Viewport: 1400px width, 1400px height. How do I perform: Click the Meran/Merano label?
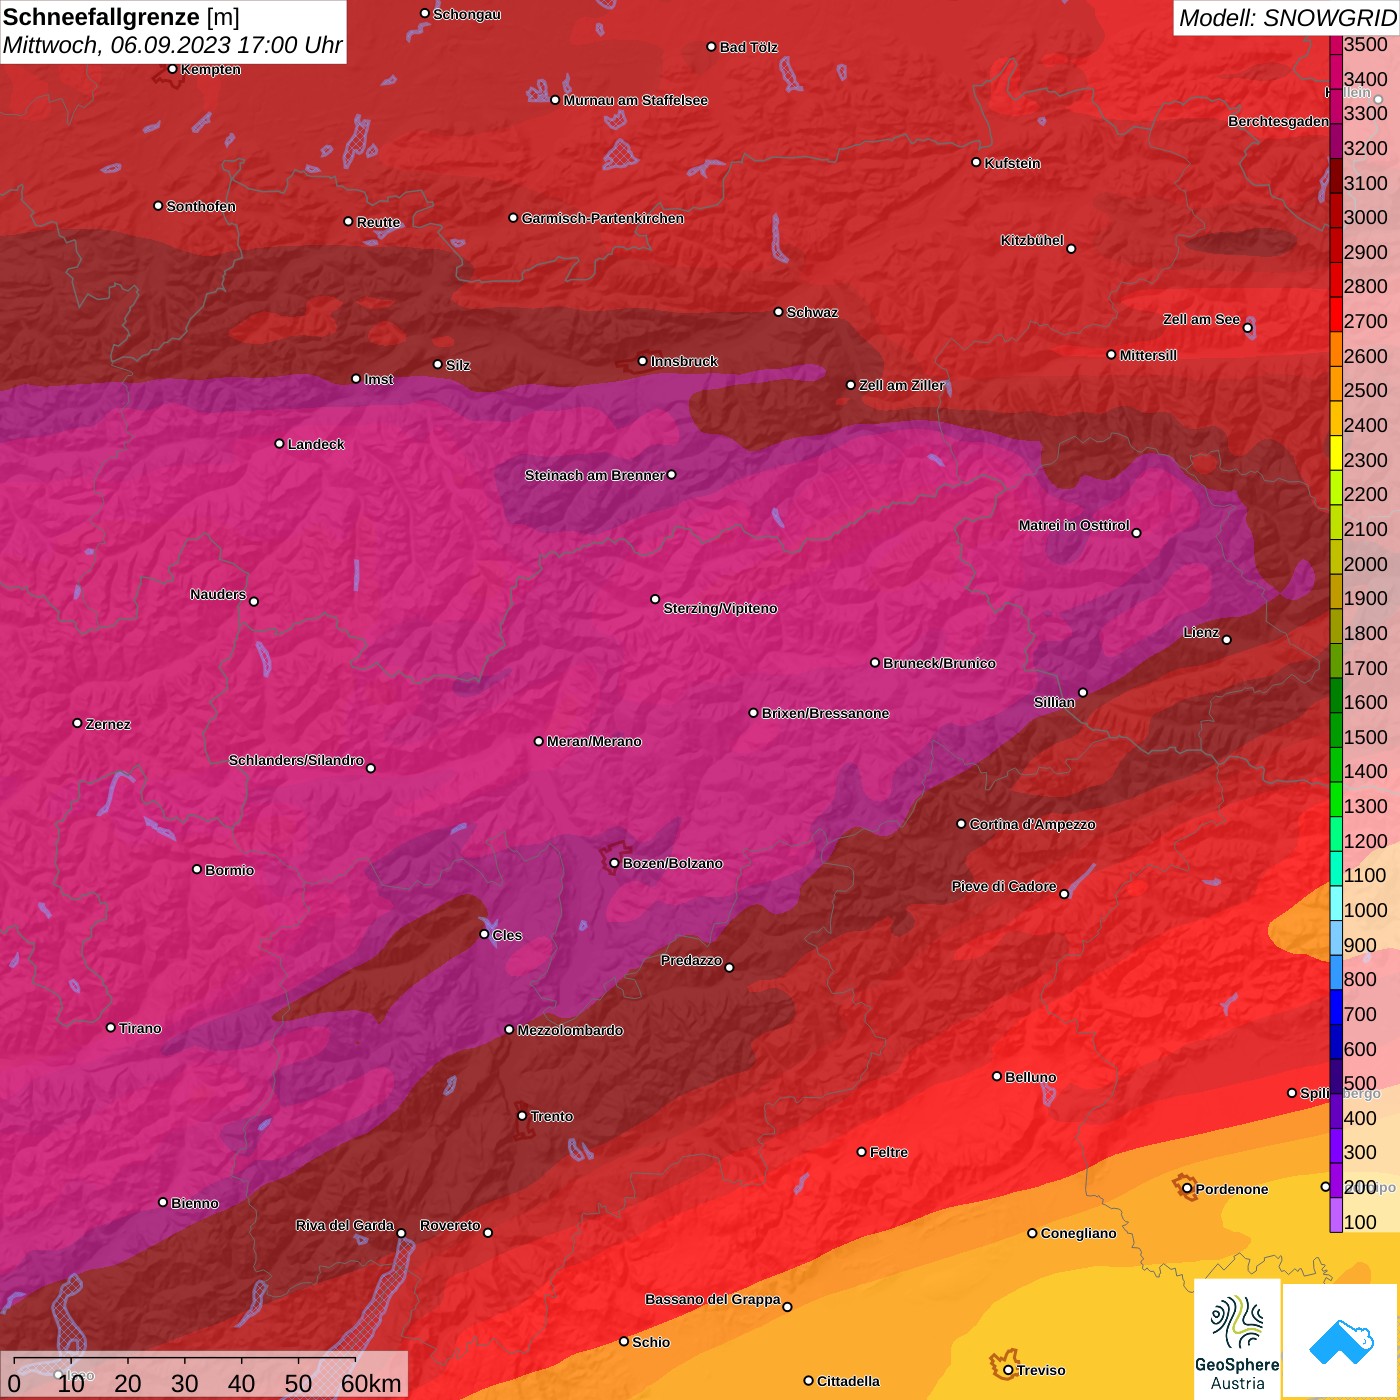click(x=594, y=741)
